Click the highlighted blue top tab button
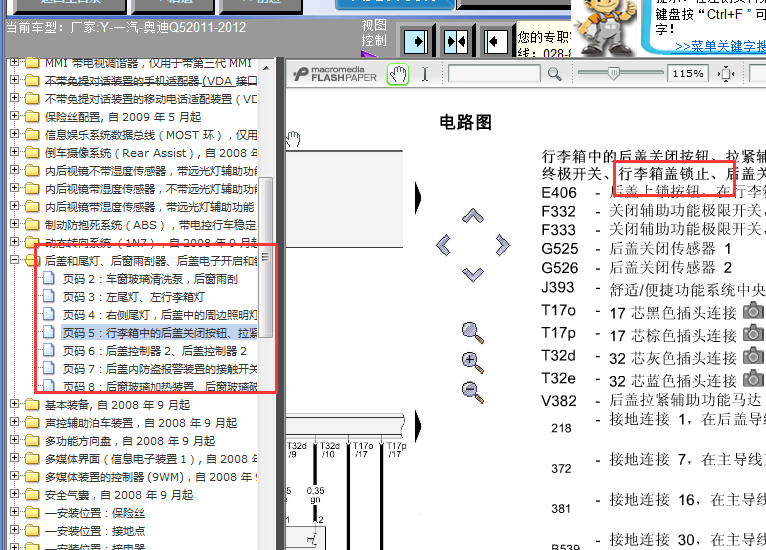The height and width of the screenshot is (550, 766). tap(395, 4)
